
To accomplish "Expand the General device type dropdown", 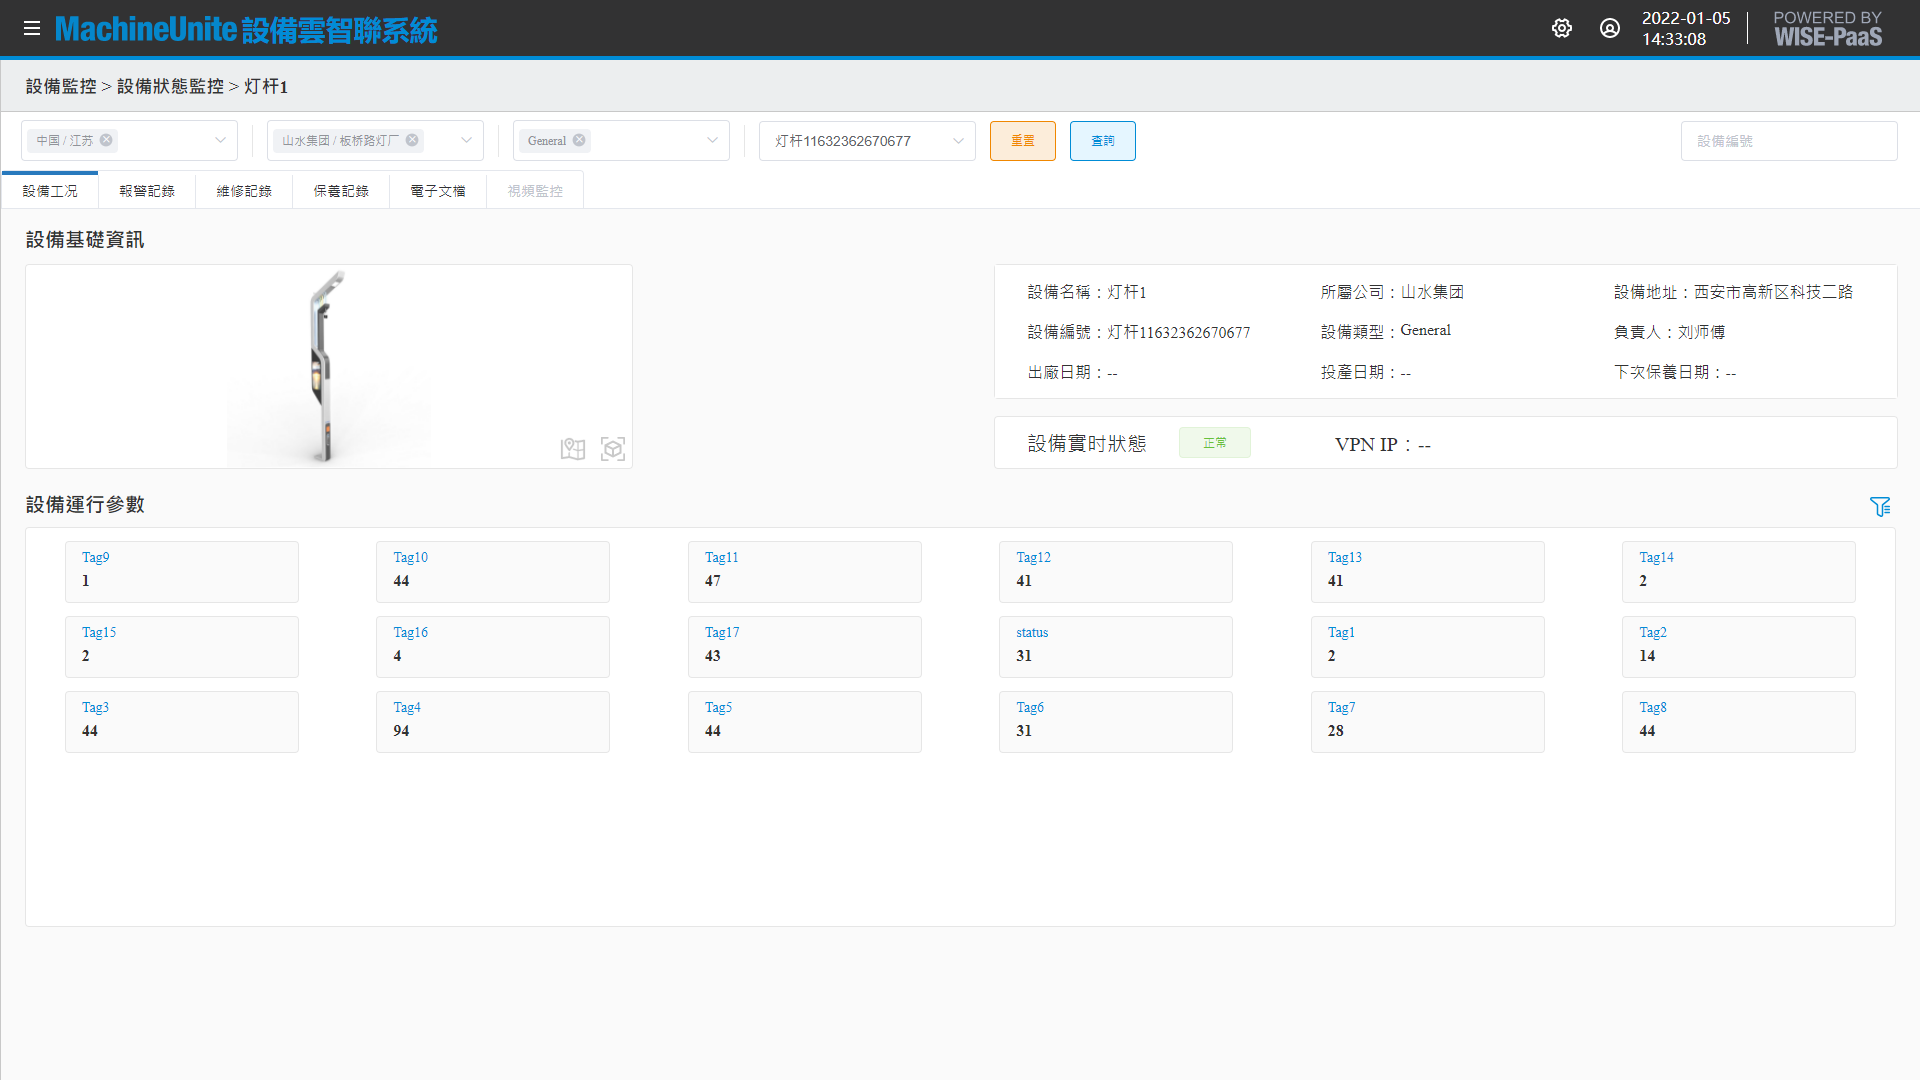I will pyautogui.click(x=712, y=141).
